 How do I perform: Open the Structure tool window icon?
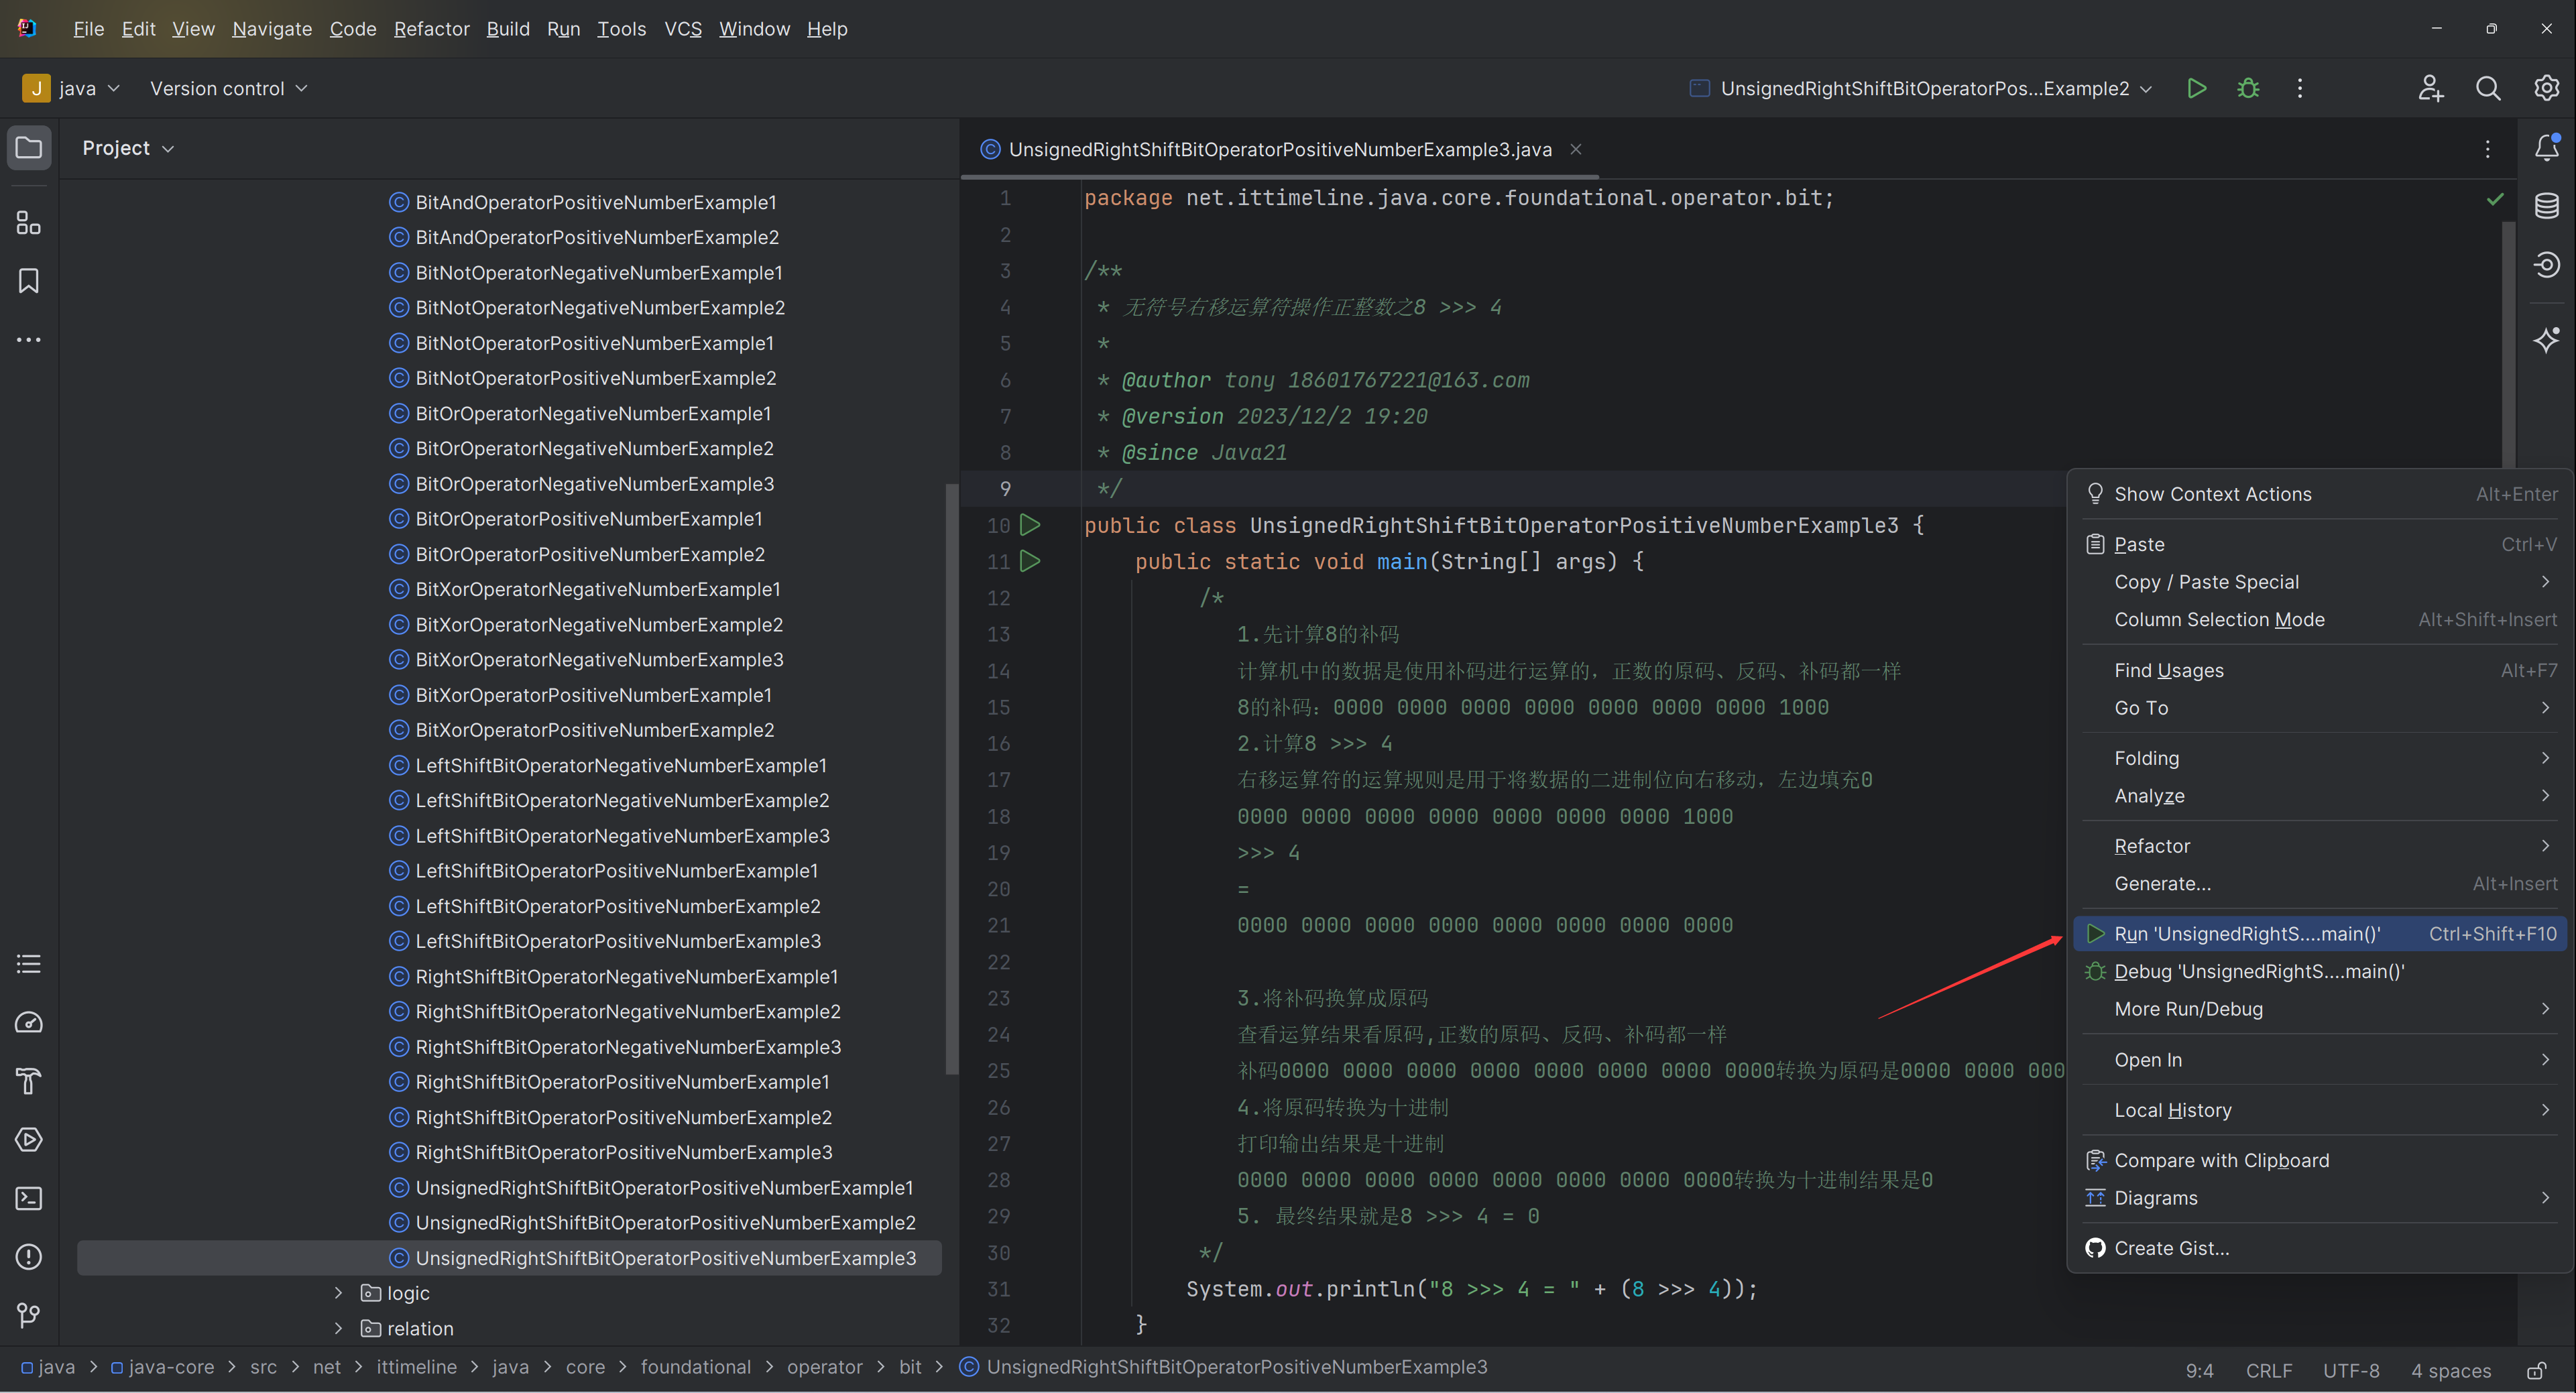coord(29,222)
